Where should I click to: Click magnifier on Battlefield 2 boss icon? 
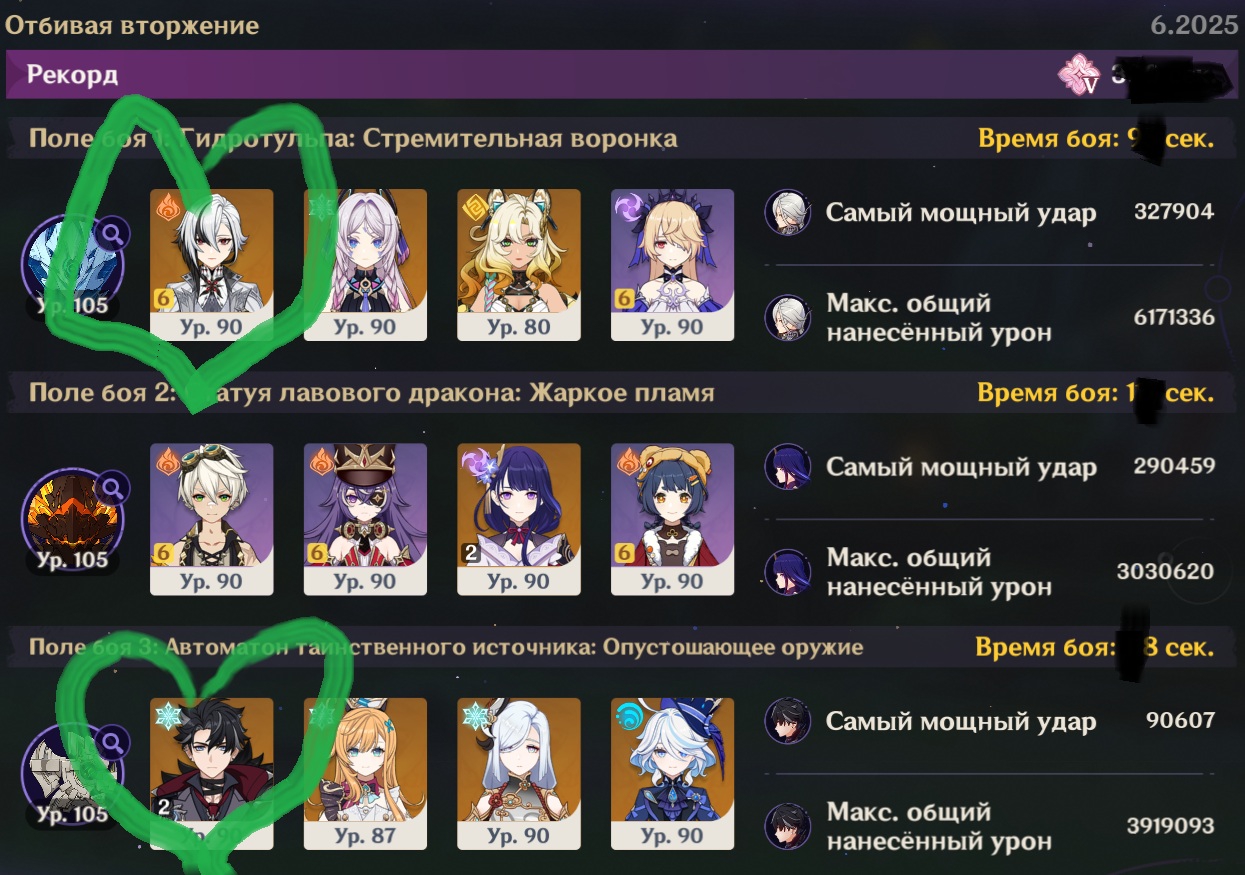pos(114,489)
